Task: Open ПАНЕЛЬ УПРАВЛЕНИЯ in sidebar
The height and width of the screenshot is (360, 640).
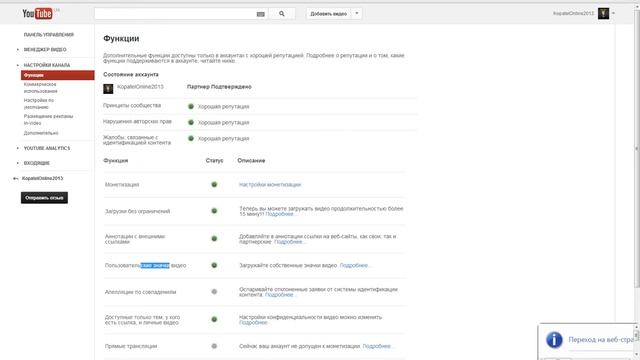Action: pyautogui.click(x=49, y=35)
